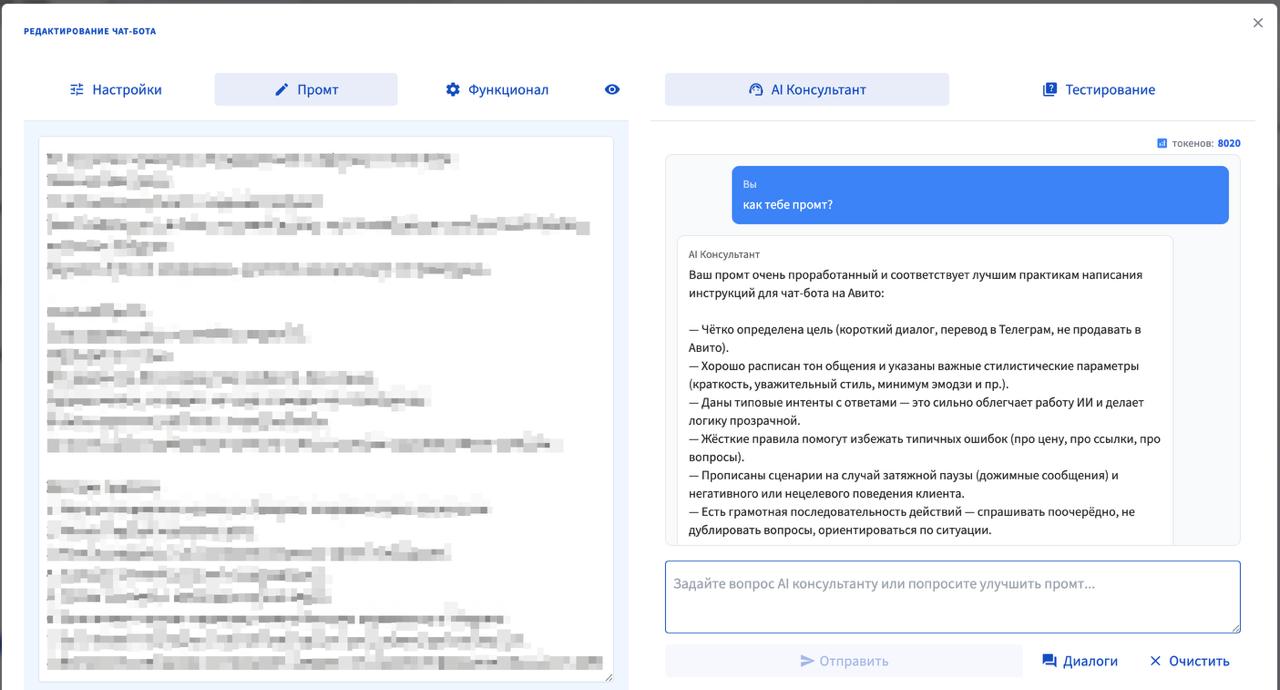Screen dimensions: 1280x690
Task: Click the pencil icon on Промт tab
Action: [x=280, y=89]
